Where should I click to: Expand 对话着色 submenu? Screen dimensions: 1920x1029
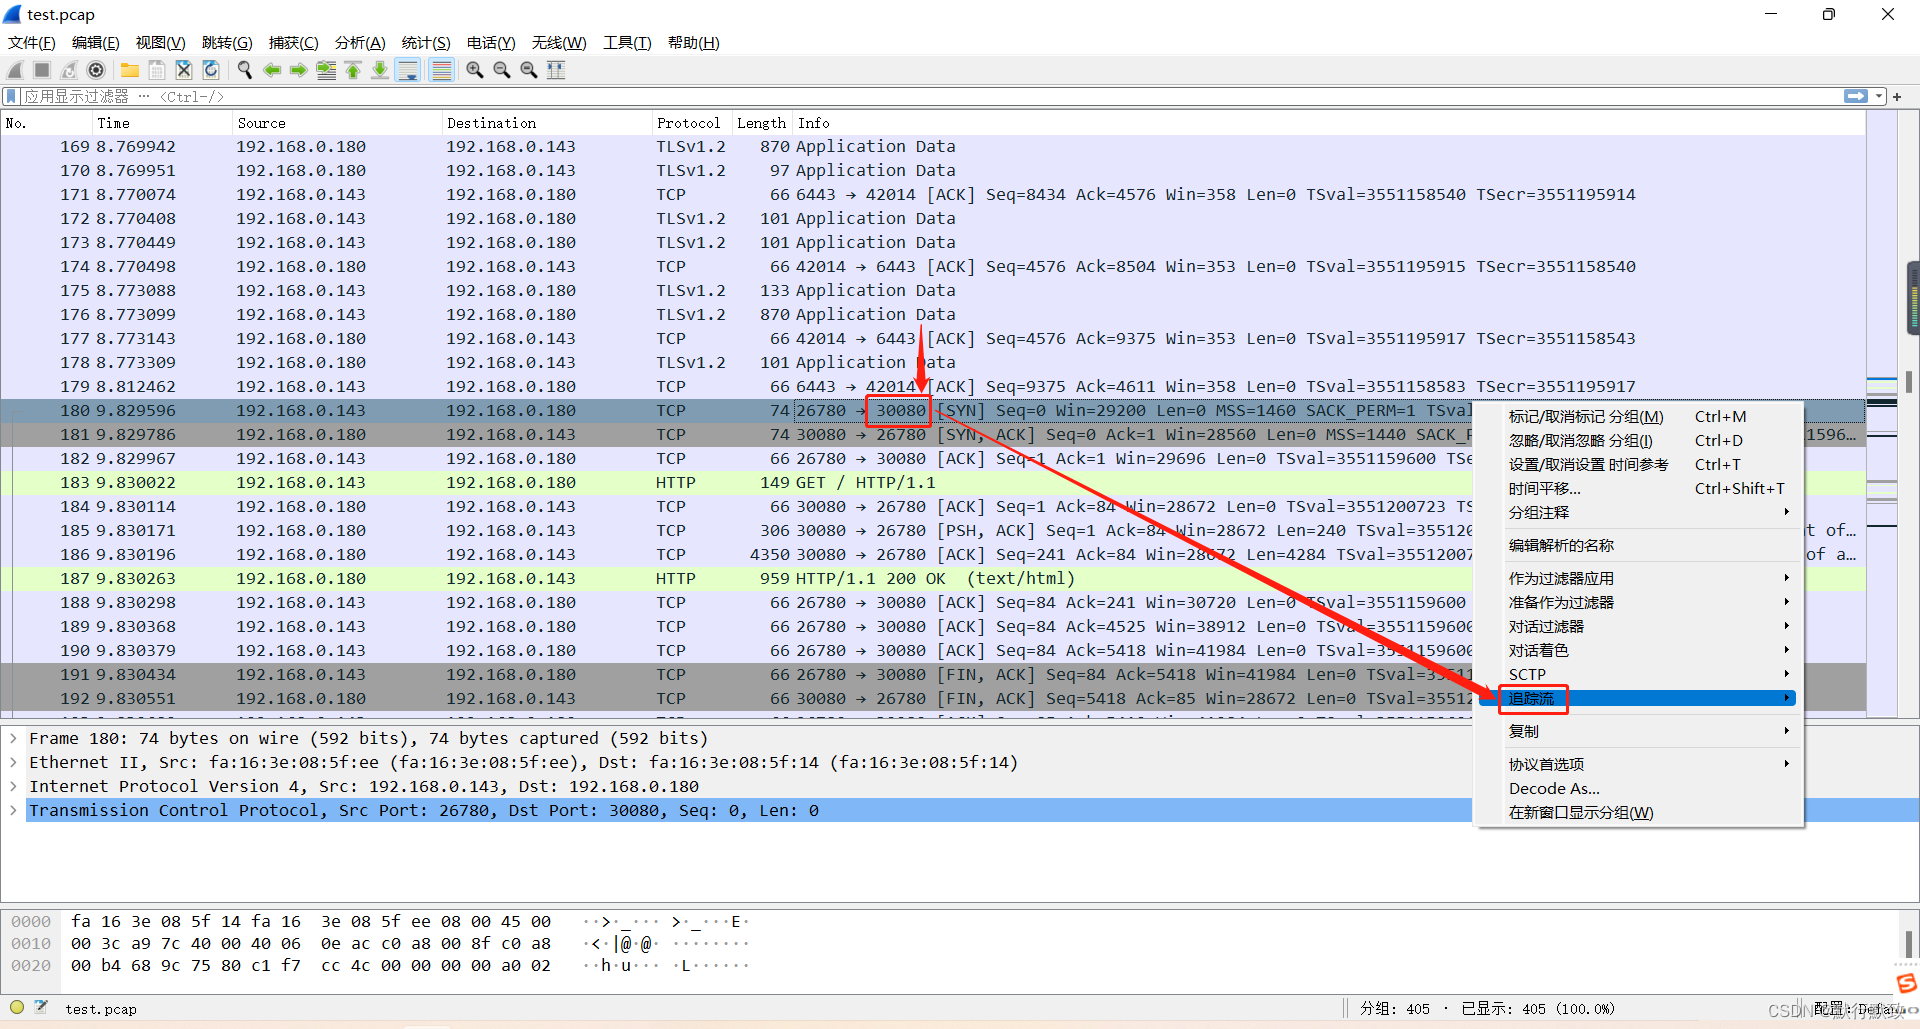(x=1640, y=651)
